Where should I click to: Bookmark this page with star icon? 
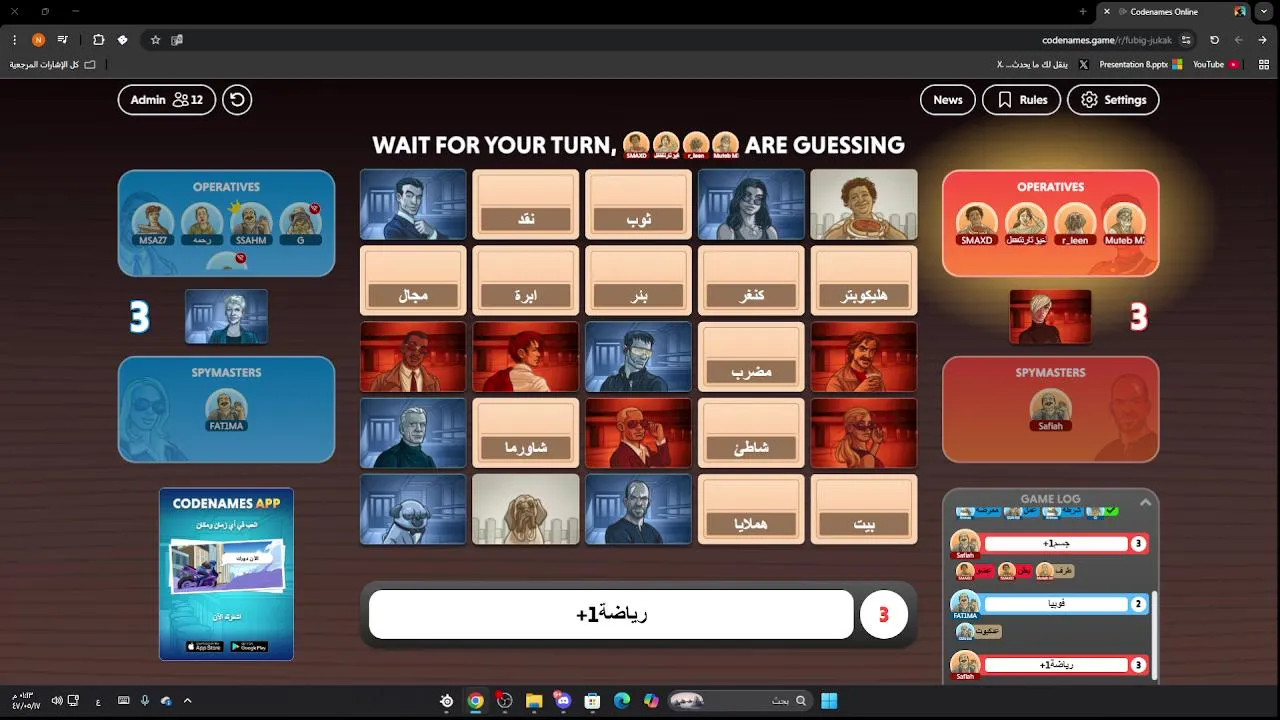155,40
